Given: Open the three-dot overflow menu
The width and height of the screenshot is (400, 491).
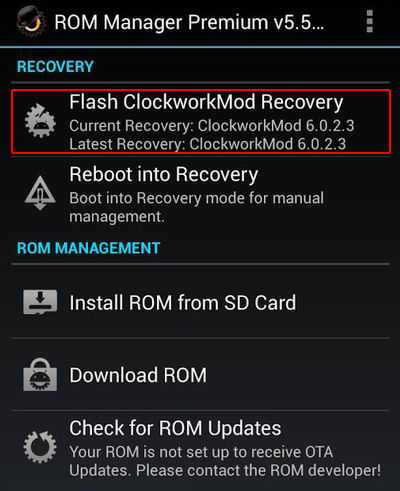Looking at the screenshot, I should (369, 21).
